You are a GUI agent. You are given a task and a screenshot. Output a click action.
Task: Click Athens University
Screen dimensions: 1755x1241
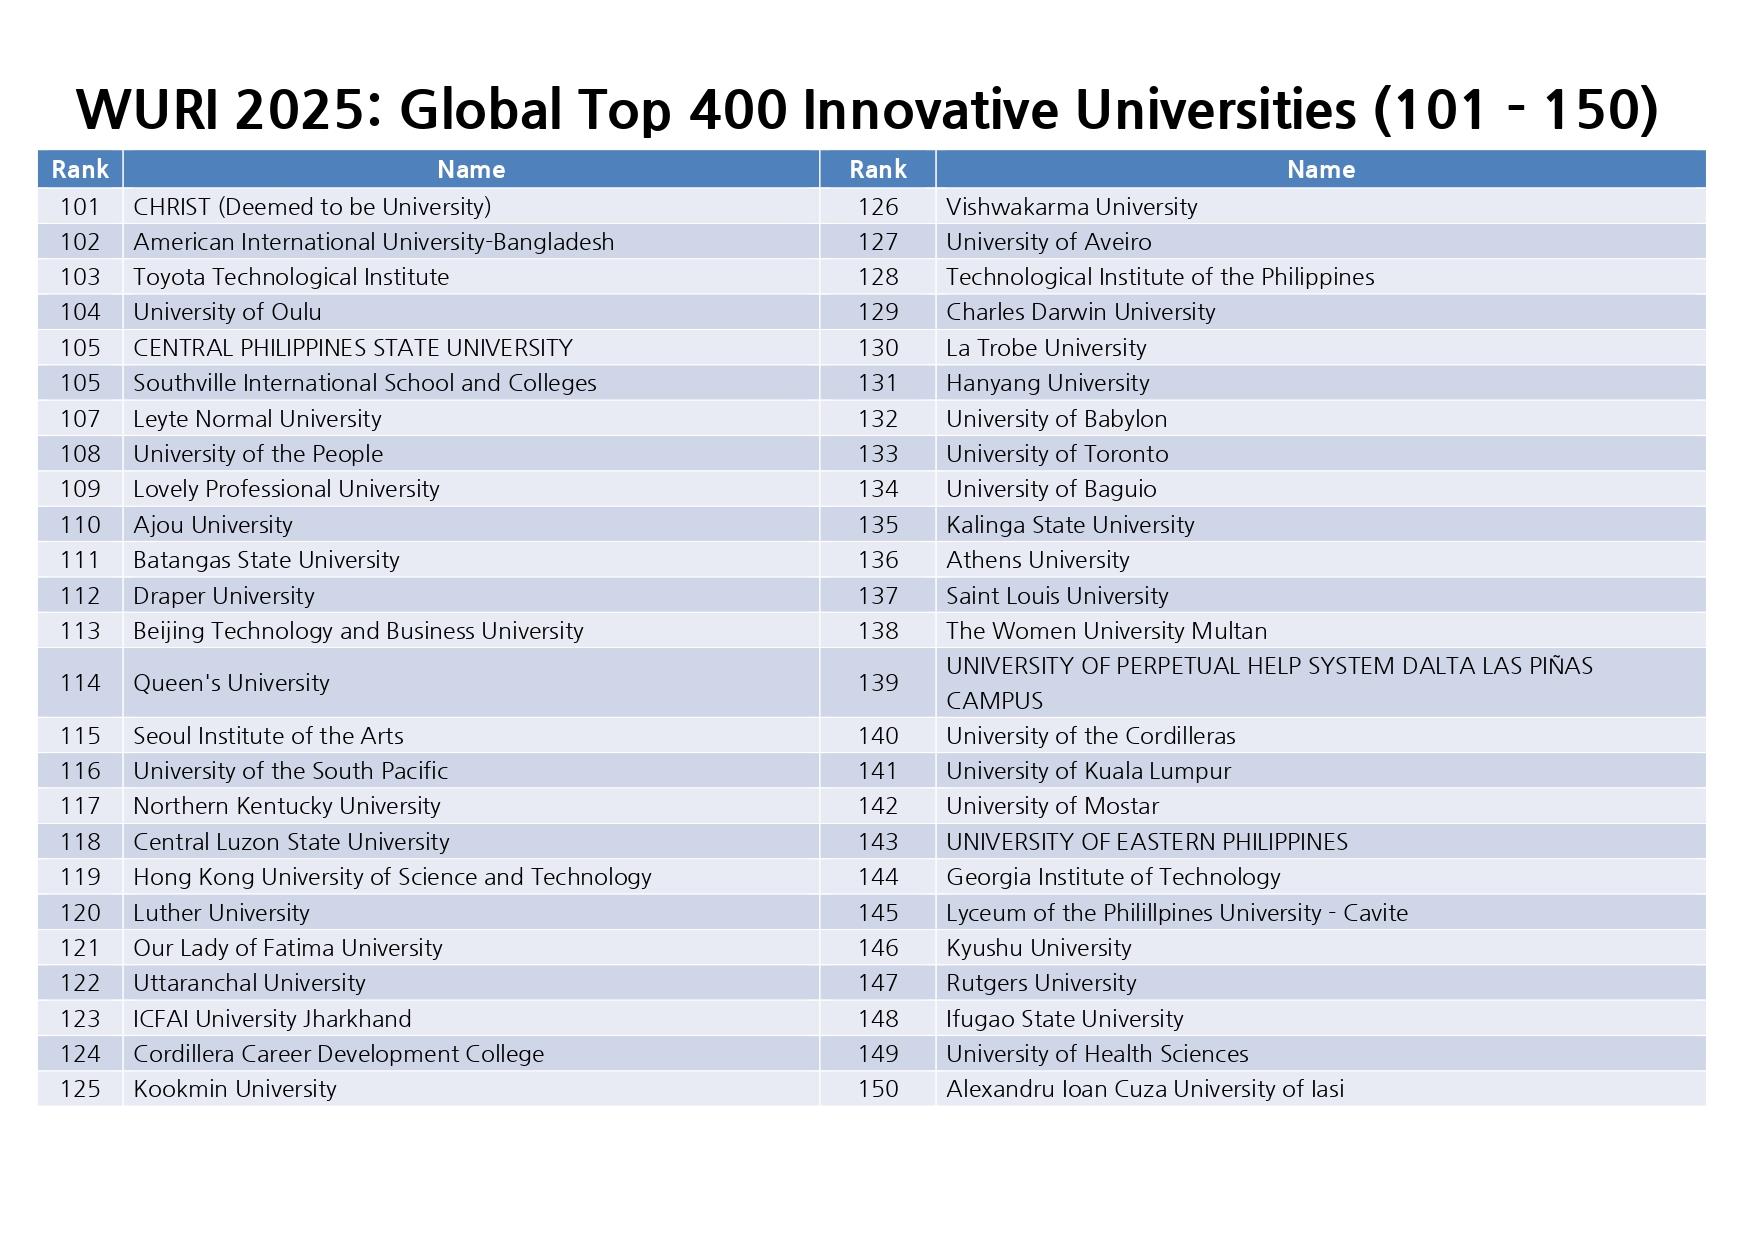point(1038,560)
